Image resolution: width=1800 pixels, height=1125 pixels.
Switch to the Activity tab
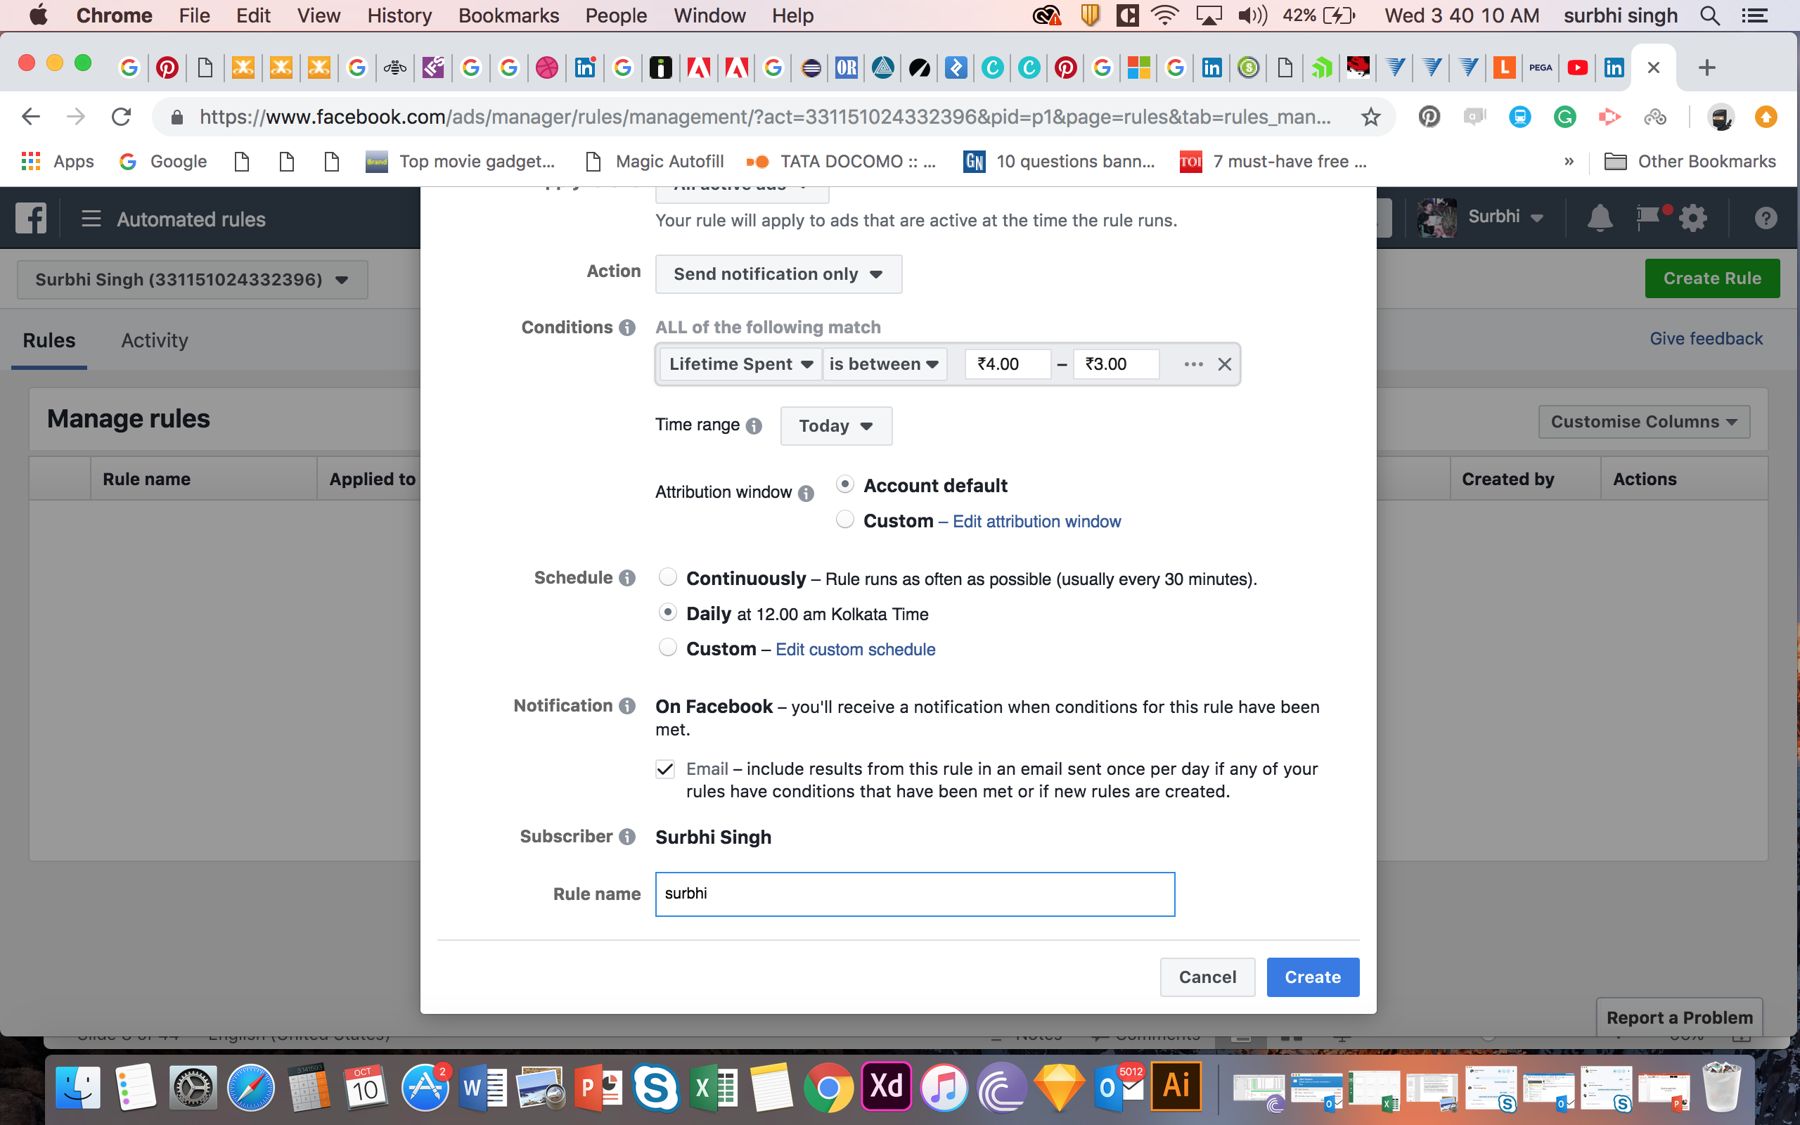tap(154, 340)
